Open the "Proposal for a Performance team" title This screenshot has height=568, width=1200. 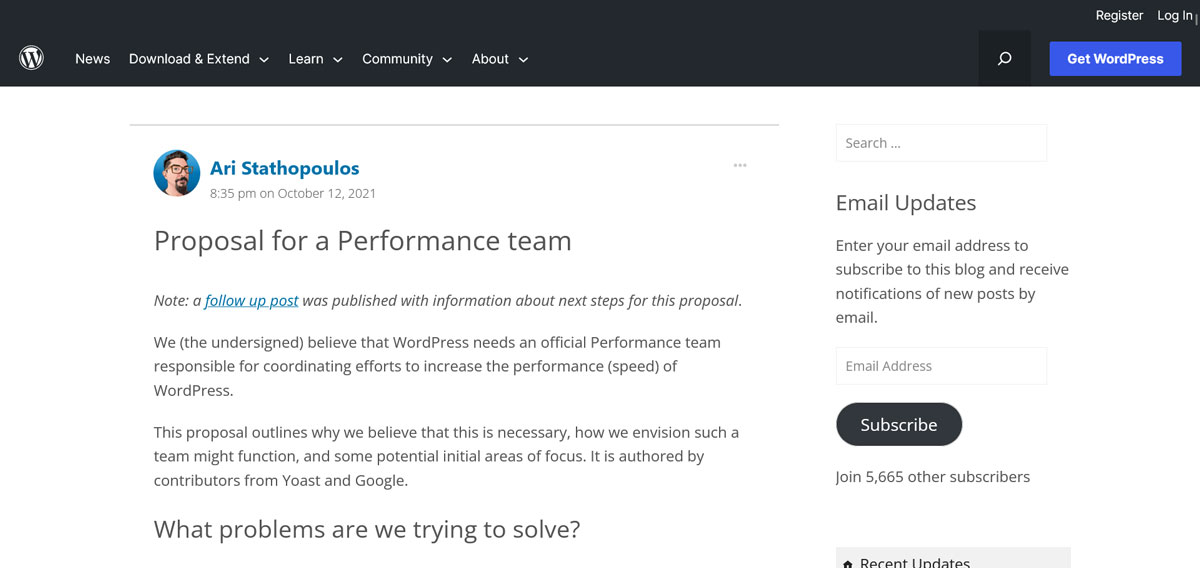[x=362, y=241]
